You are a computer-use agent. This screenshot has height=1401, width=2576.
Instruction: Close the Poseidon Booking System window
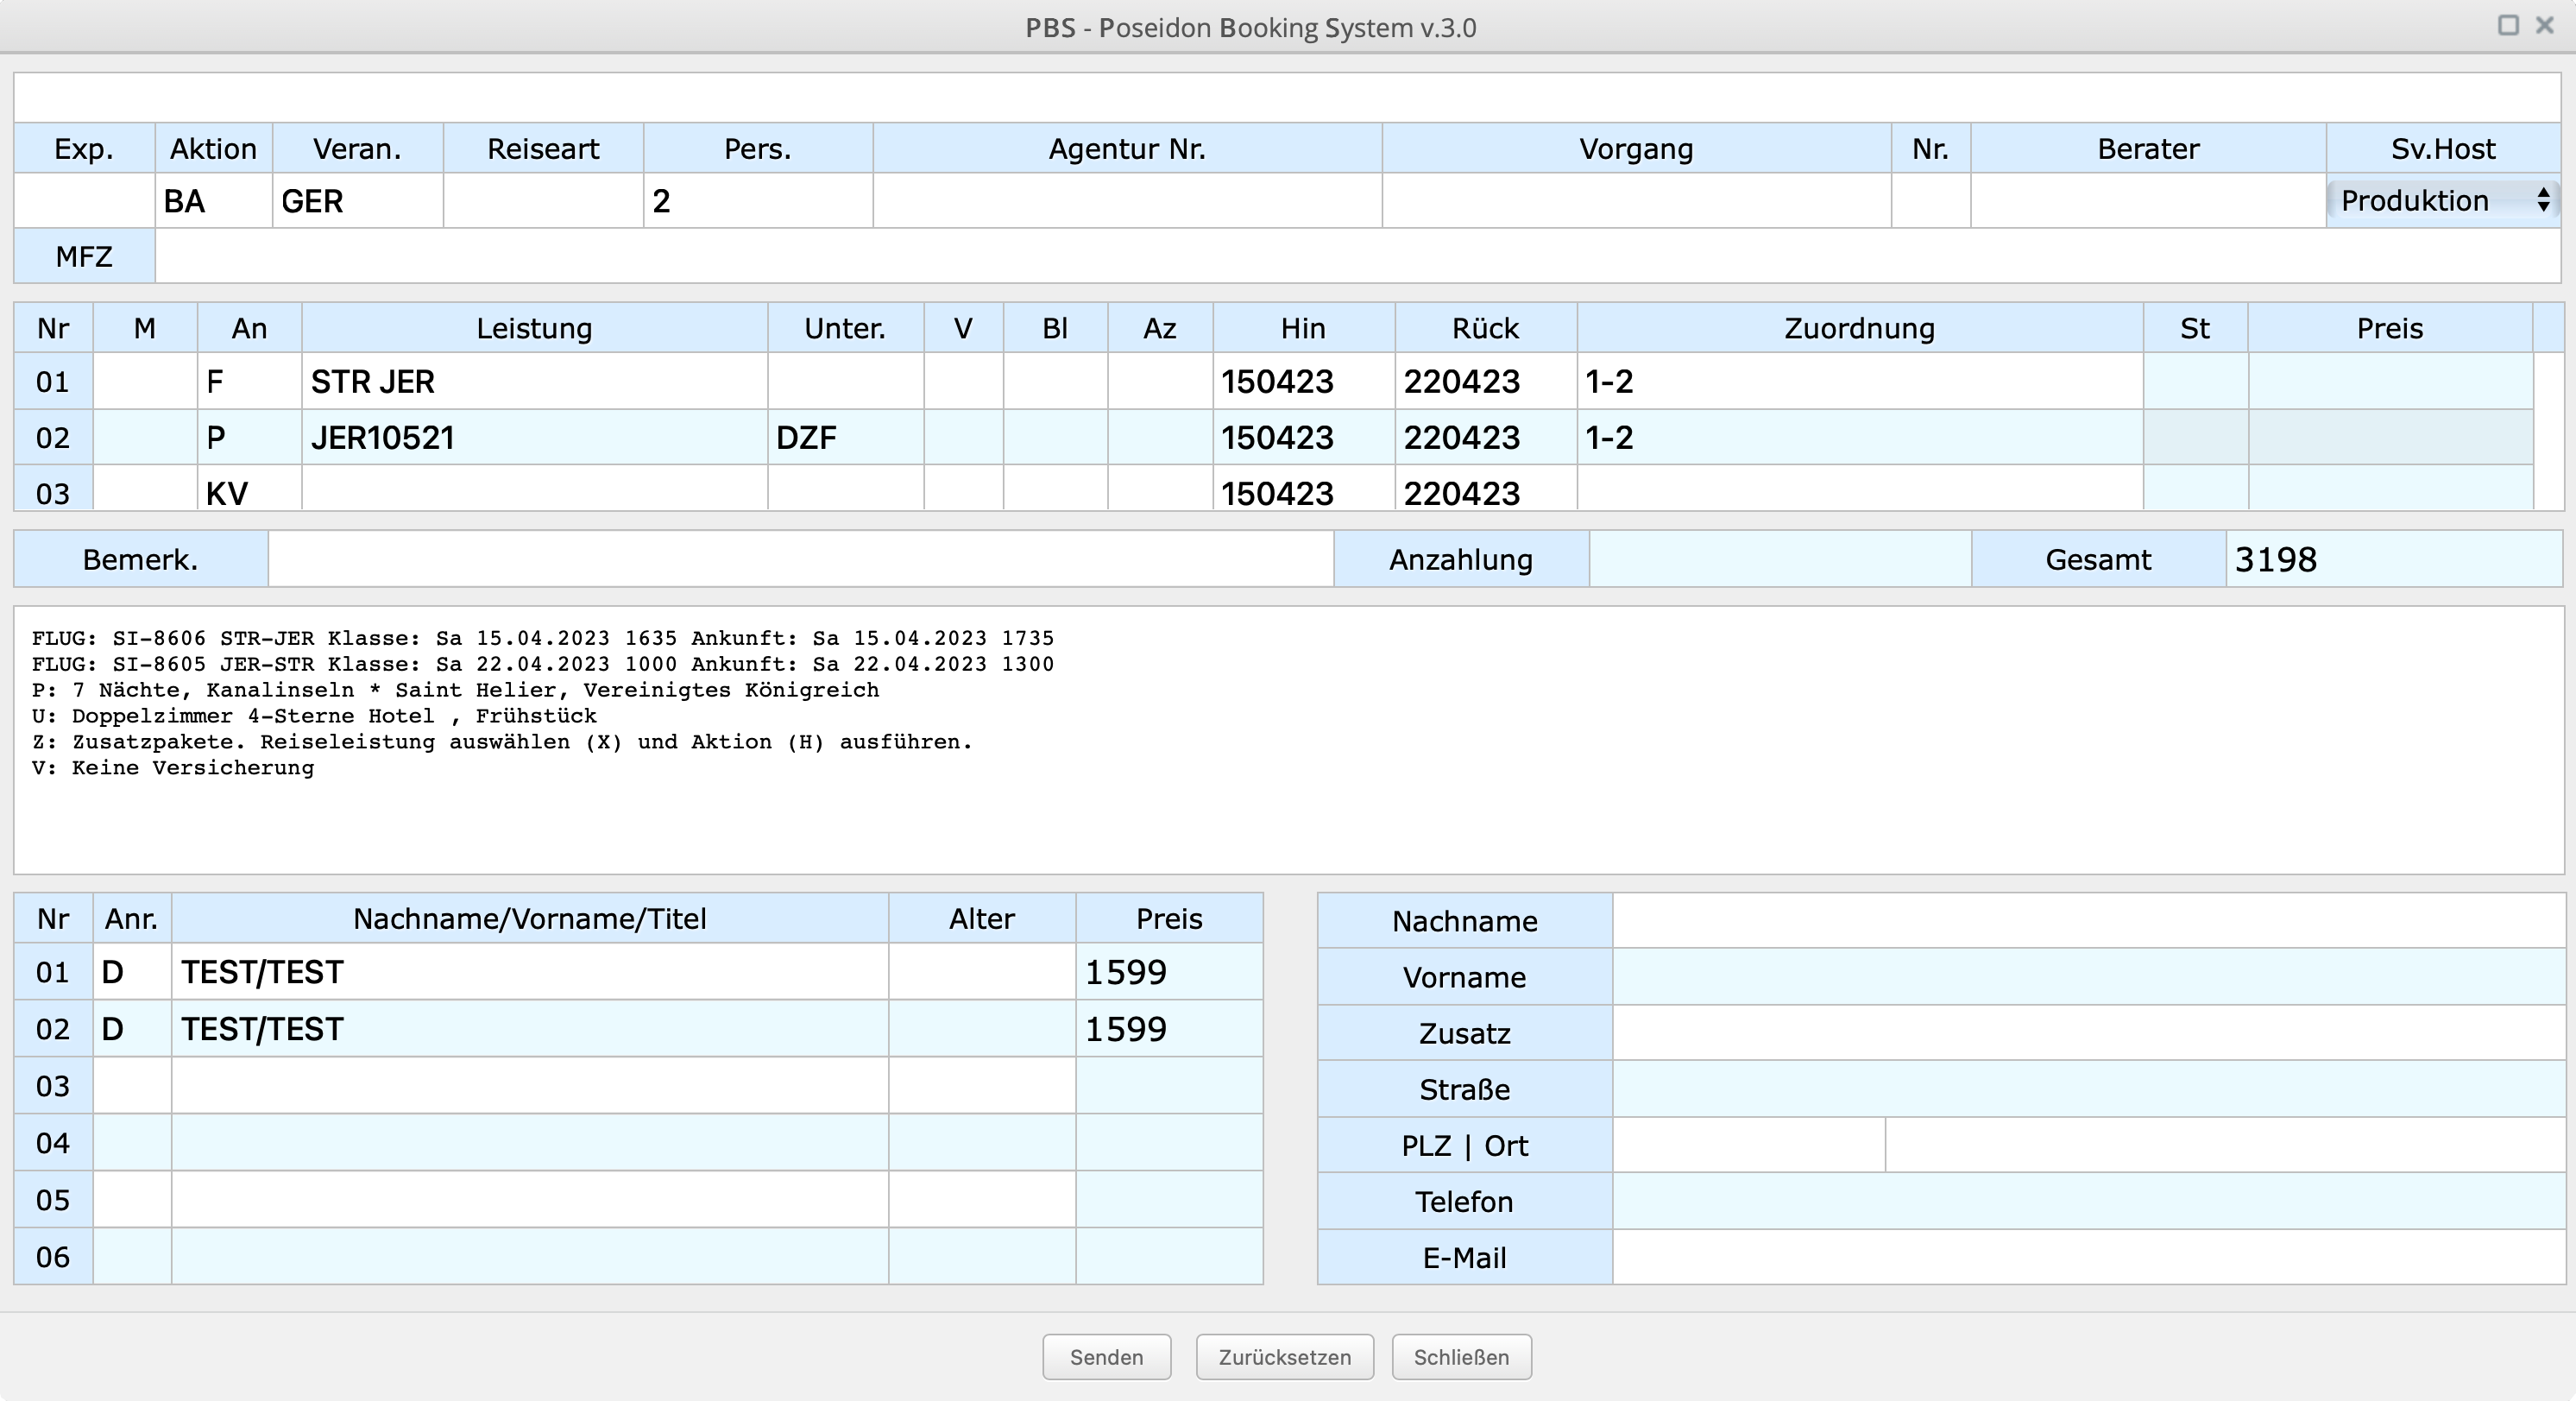tap(2545, 26)
